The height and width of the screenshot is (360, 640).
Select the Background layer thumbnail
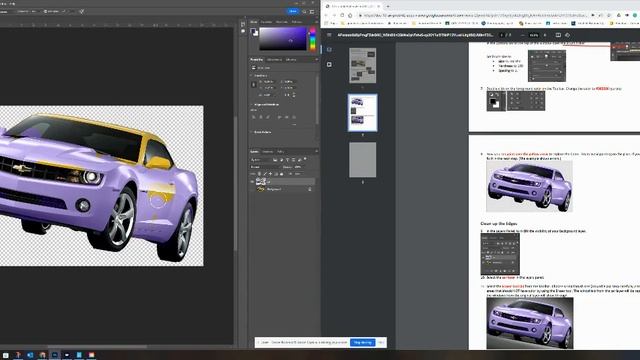(260, 189)
